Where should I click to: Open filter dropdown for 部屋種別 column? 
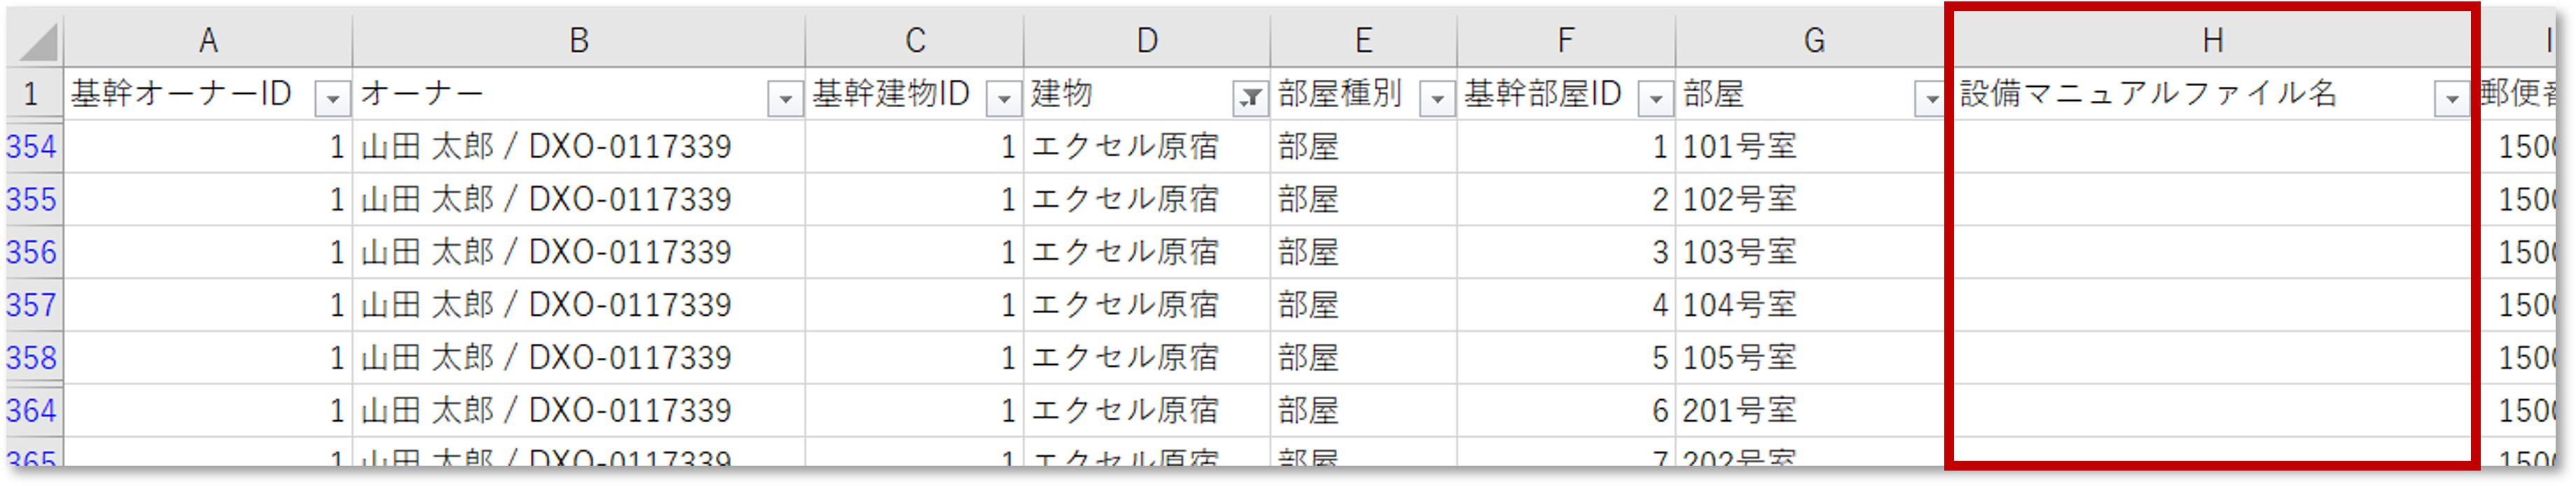point(1437,98)
